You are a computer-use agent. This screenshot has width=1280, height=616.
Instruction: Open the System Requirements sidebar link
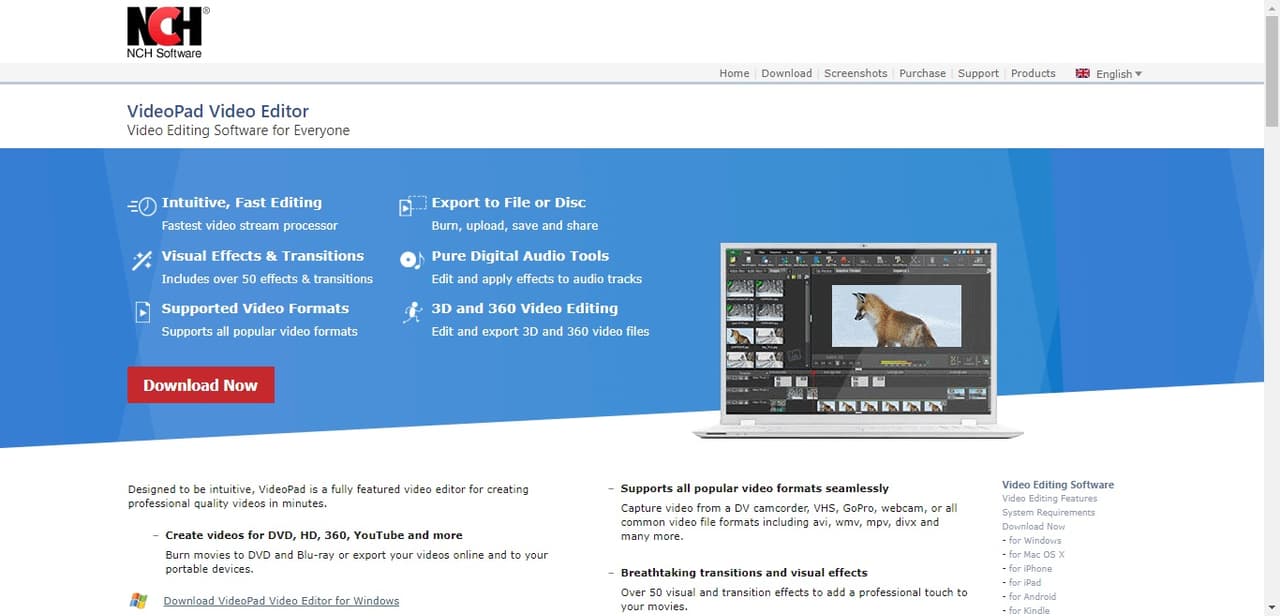pos(1048,513)
